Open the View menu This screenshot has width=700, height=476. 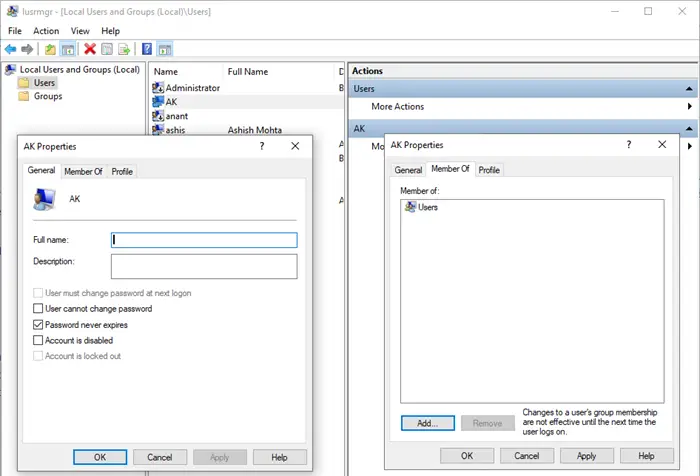pos(80,31)
